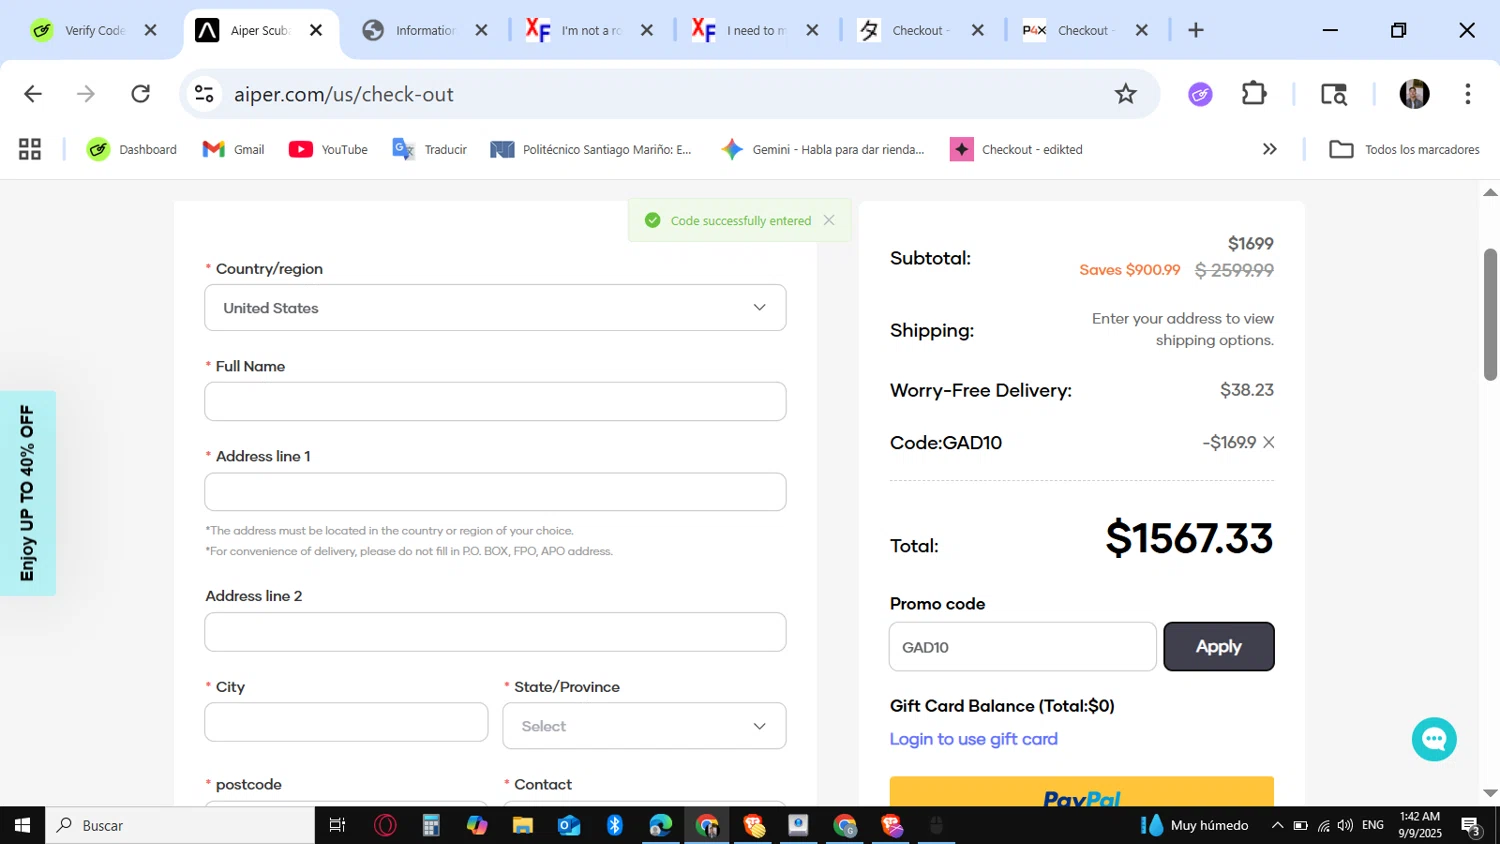
Task: Open the clock showing 1:42 AM
Action: pos(1420,825)
